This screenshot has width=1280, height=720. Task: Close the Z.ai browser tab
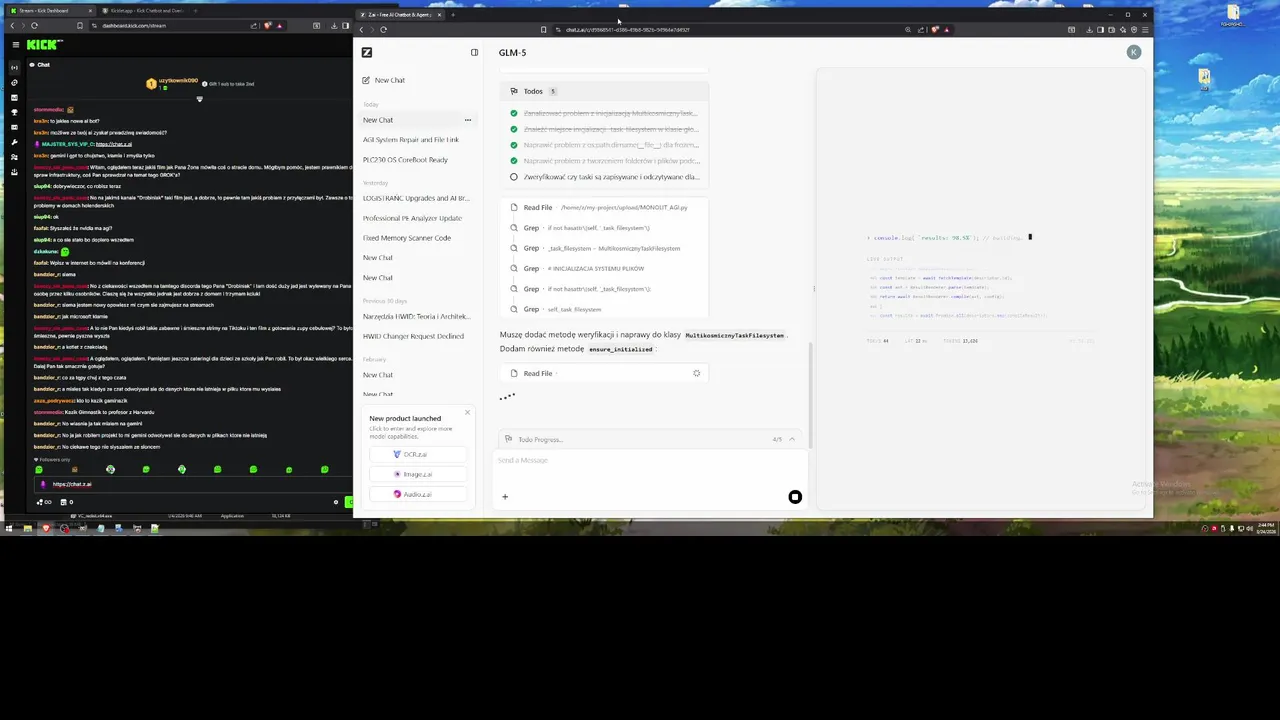point(439,15)
